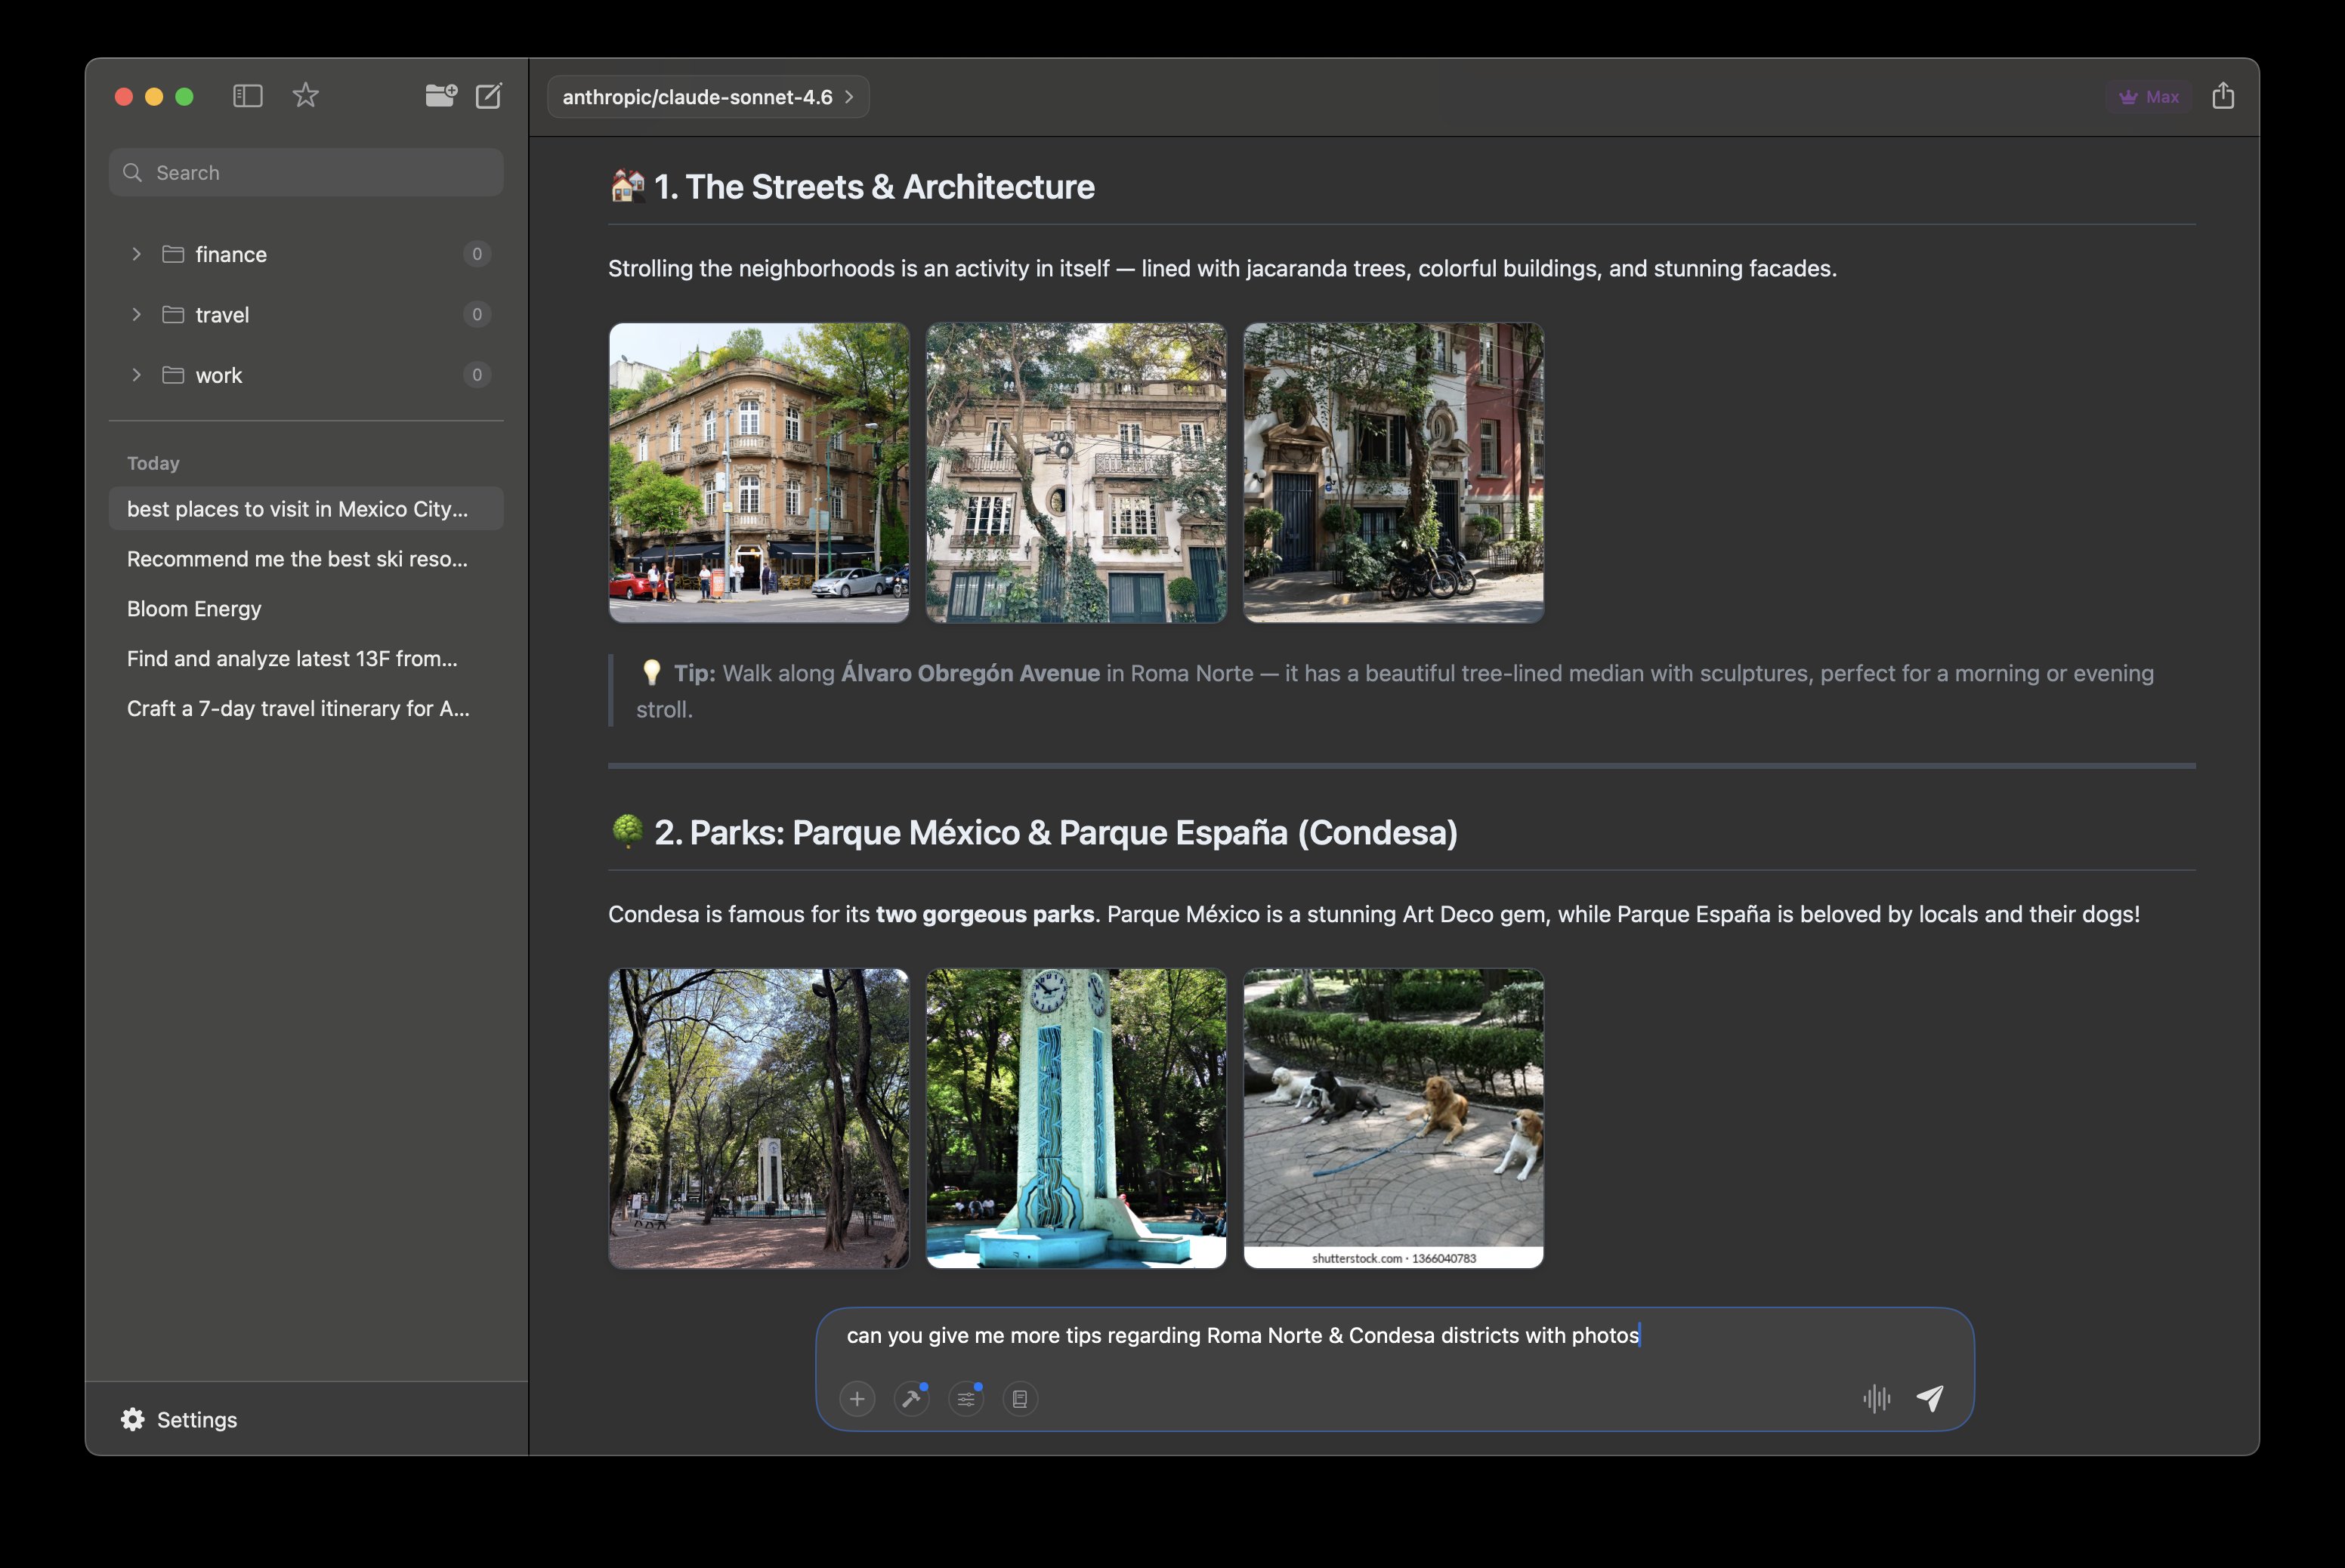Open model parameters sliders icon
The width and height of the screenshot is (2345, 1568).
click(x=966, y=1399)
